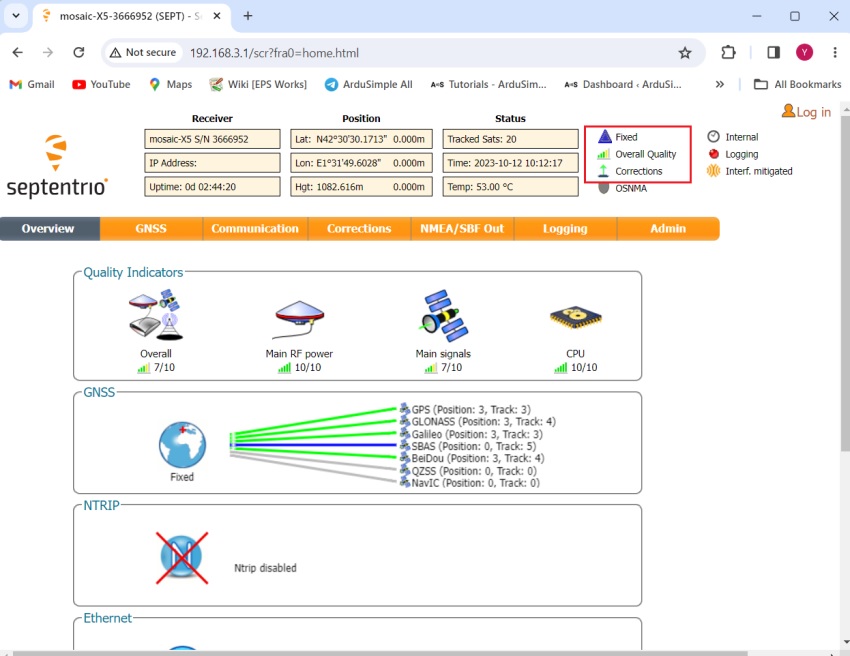The image size is (850, 656).
Task: Toggle the browser side panel
Action: click(773, 53)
